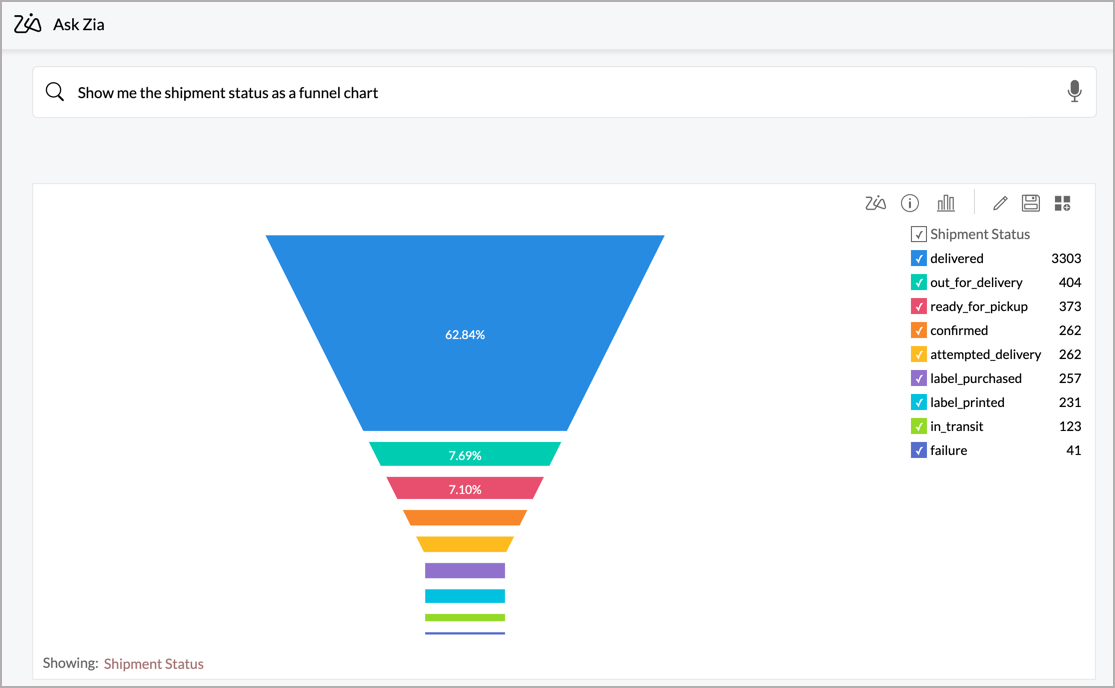1115x688 pixels.
Task: Uncheck the Shipment Status legend checkbox
Action: [918, 234]
